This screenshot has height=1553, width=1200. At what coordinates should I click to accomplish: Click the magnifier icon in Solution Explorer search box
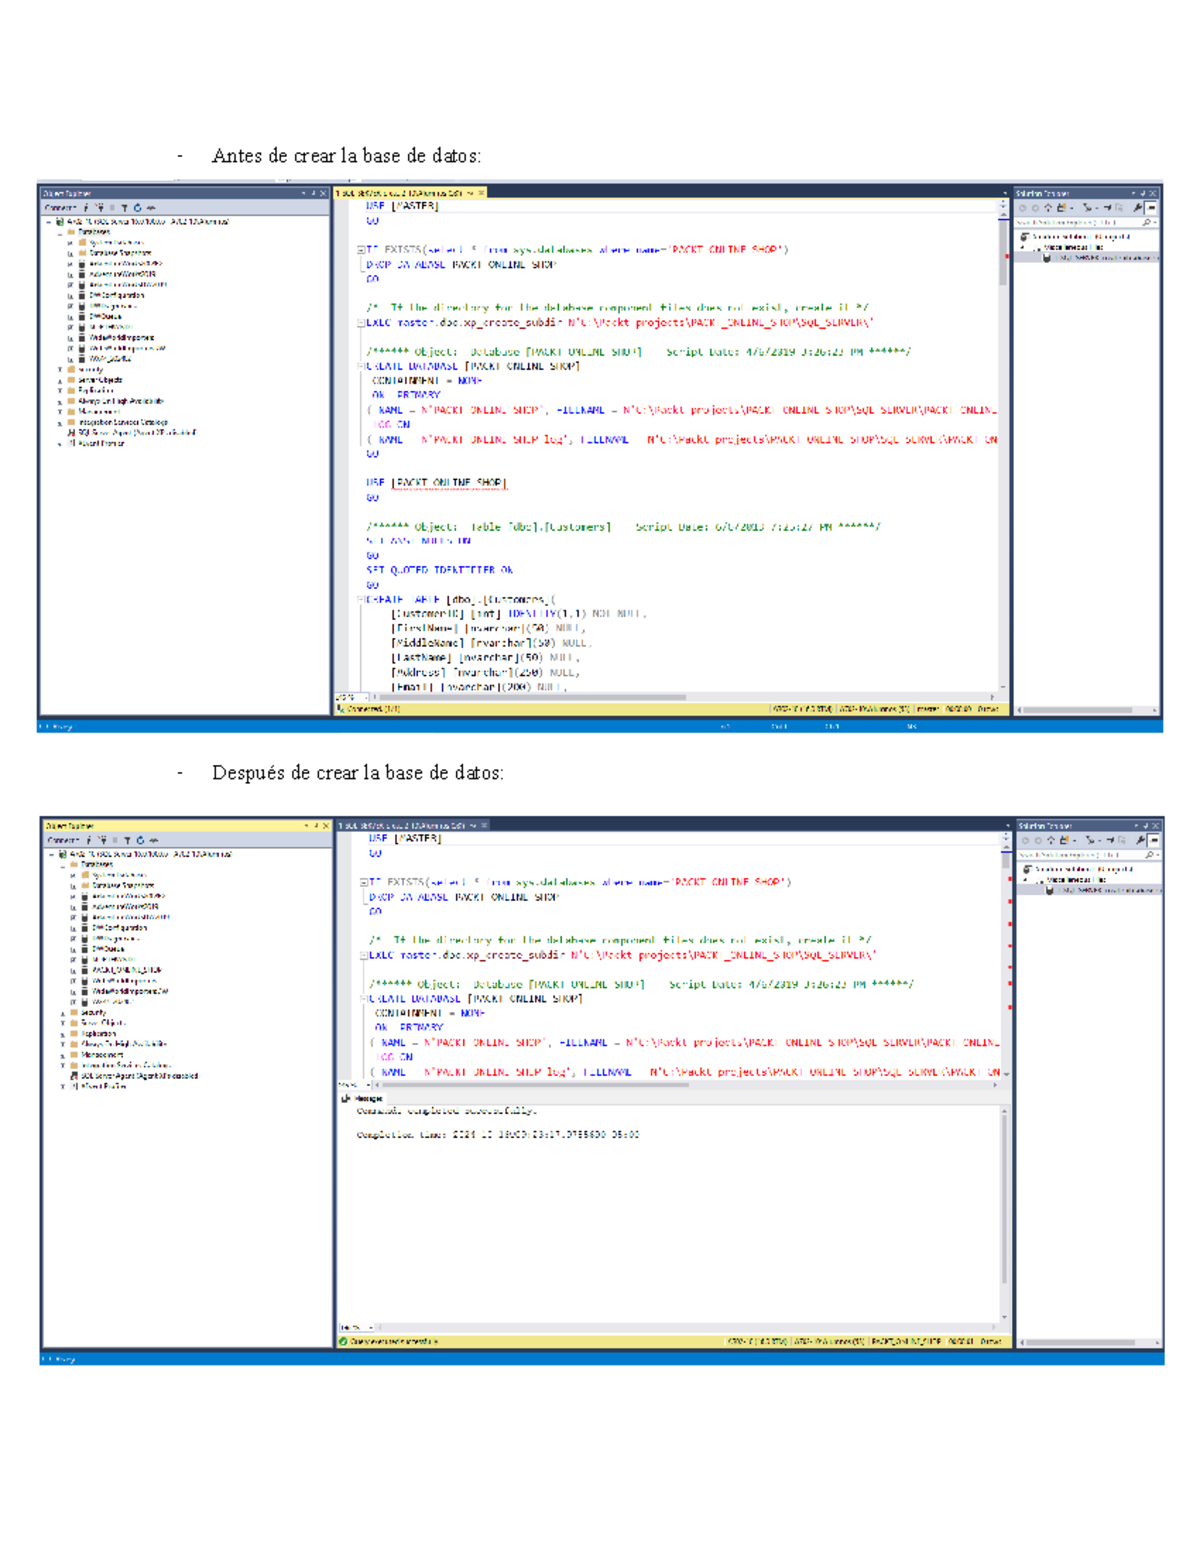tap(1147, 222)
